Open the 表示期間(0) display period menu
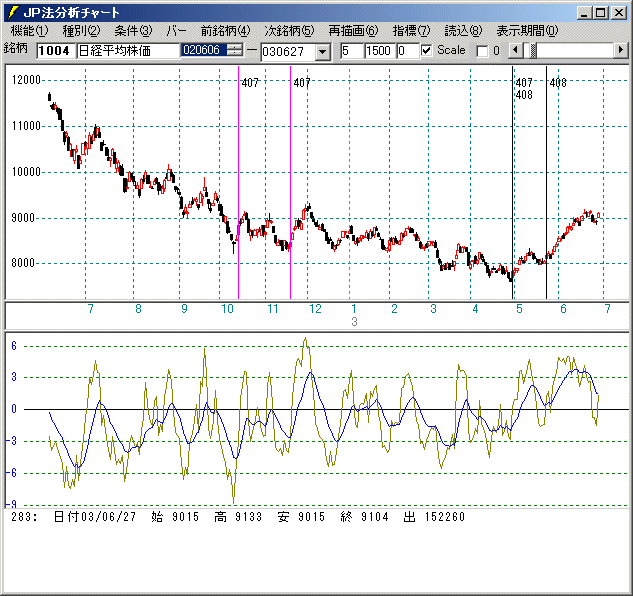Image resolution: width=633 pixels, height=596 pixels. pyautogui.click(x=527, y=31)
